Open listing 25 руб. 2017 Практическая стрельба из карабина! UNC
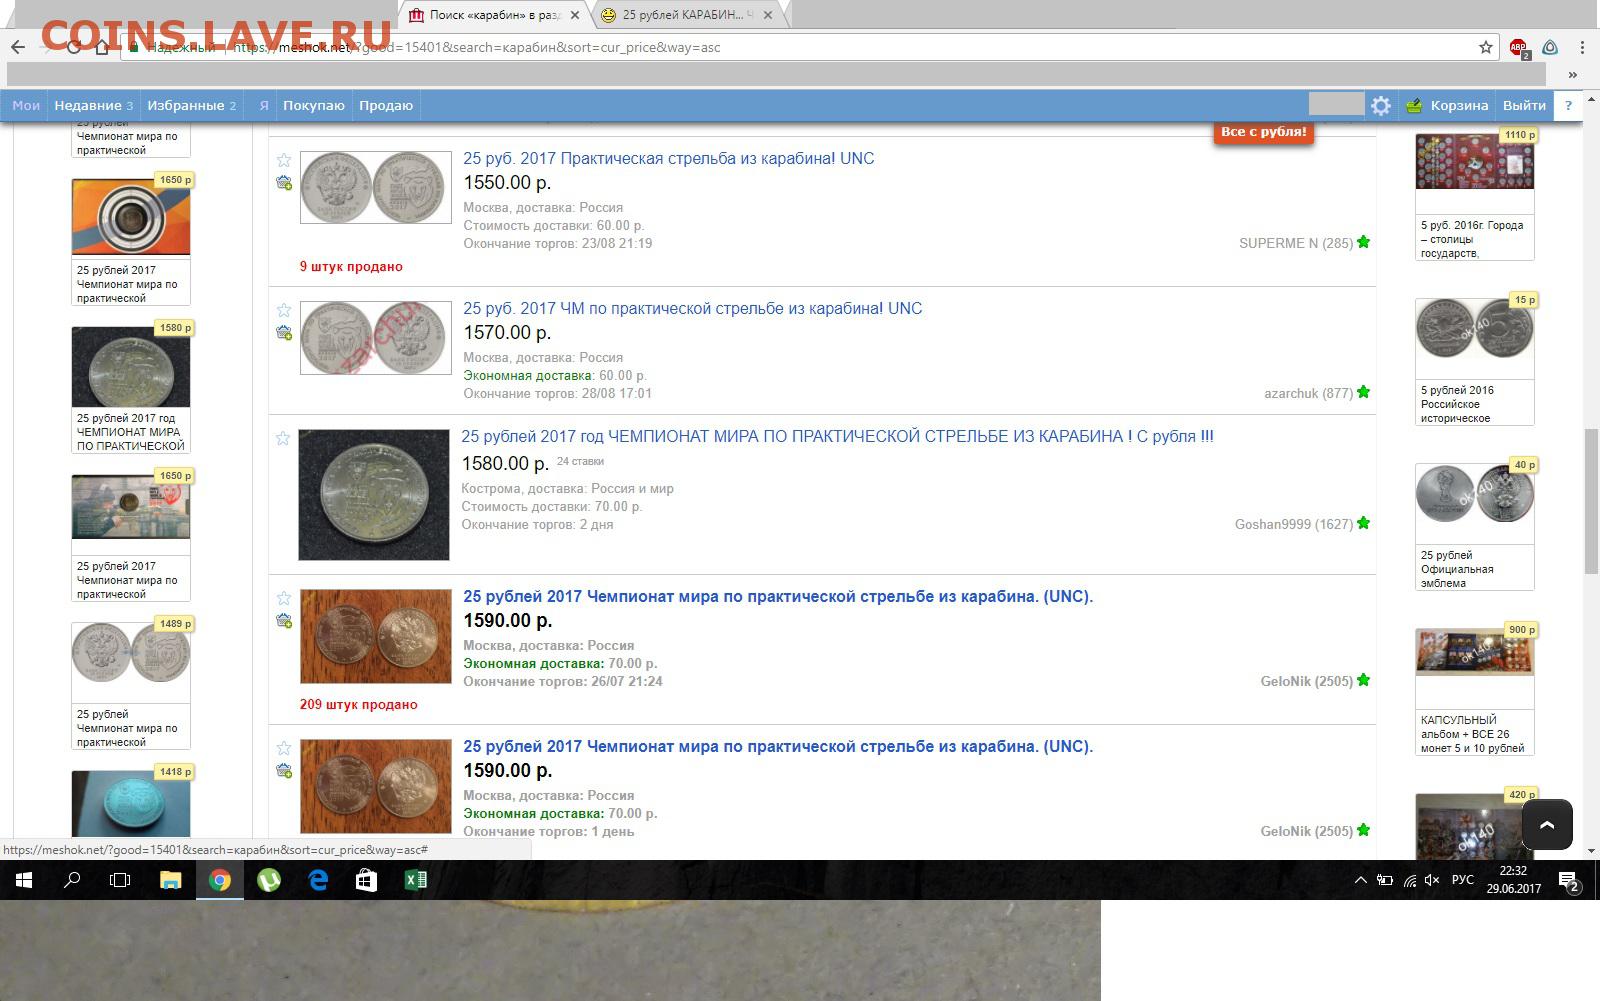Screen dimensions: 1600x1001 (x=668, y=158)
